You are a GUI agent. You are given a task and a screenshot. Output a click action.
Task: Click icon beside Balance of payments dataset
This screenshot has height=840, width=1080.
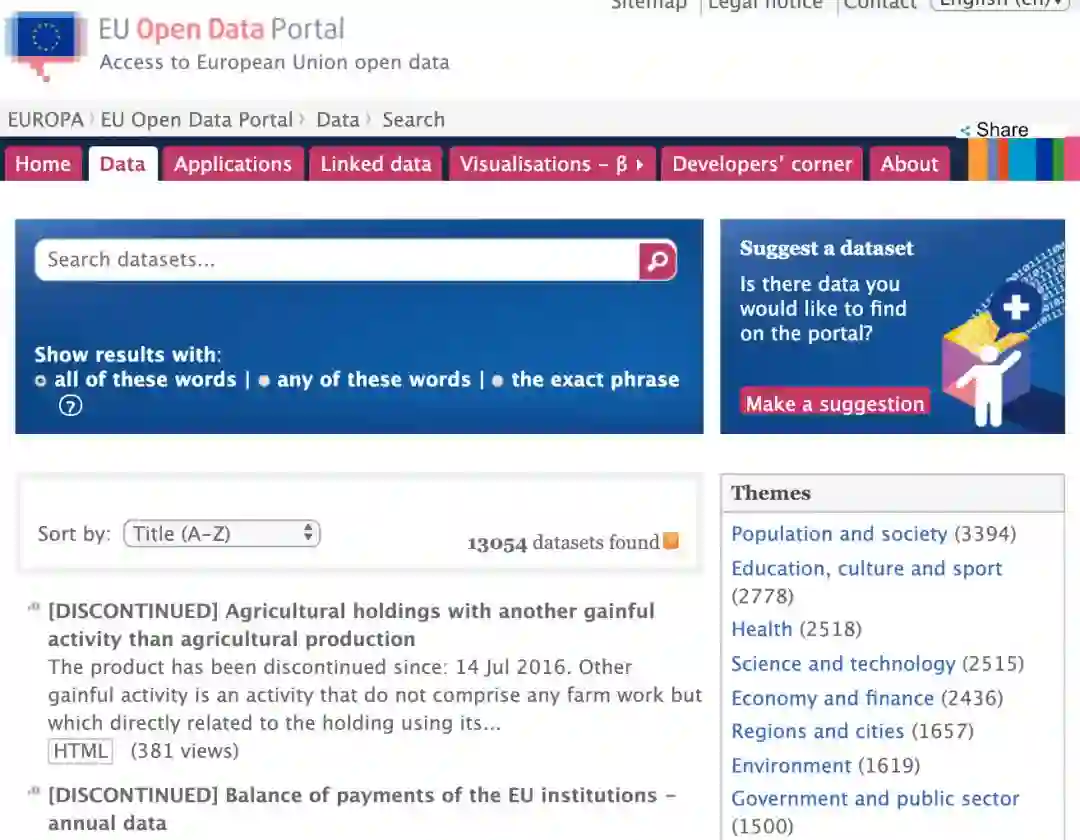(34, 790)
